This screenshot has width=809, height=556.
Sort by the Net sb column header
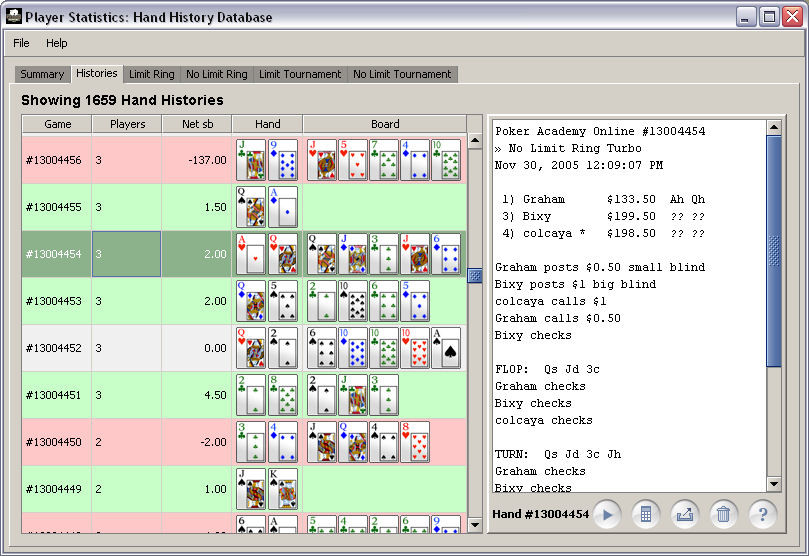(x=198, y=124)
